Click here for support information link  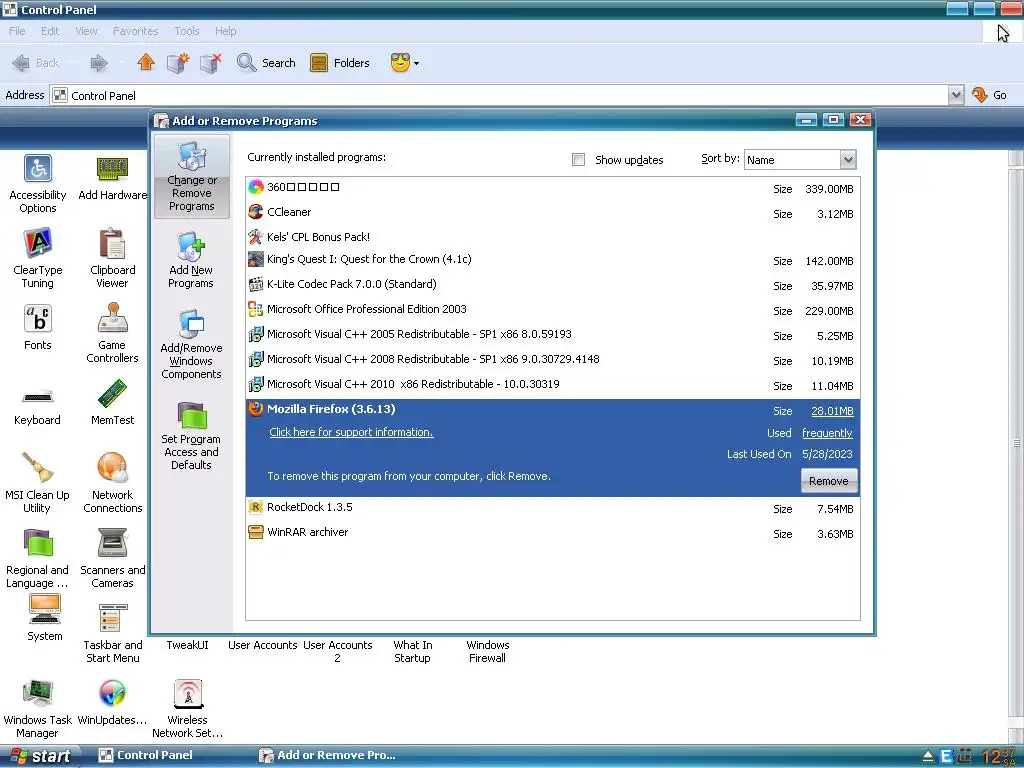coord(351,432)
